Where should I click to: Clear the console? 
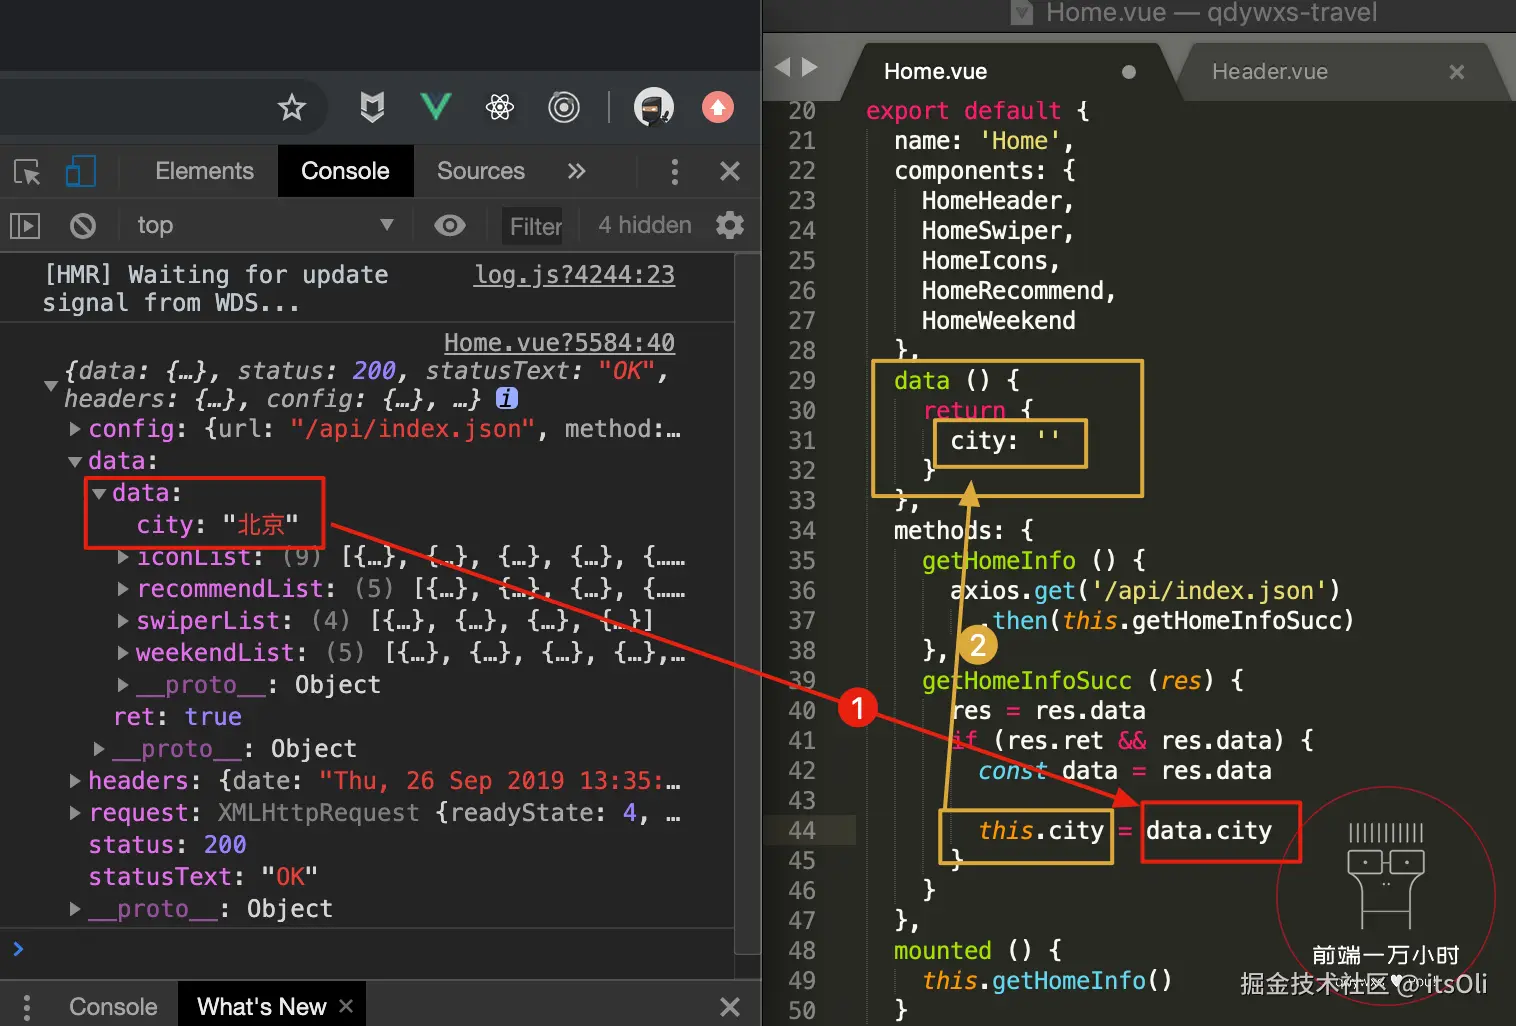tap(83, 226)
